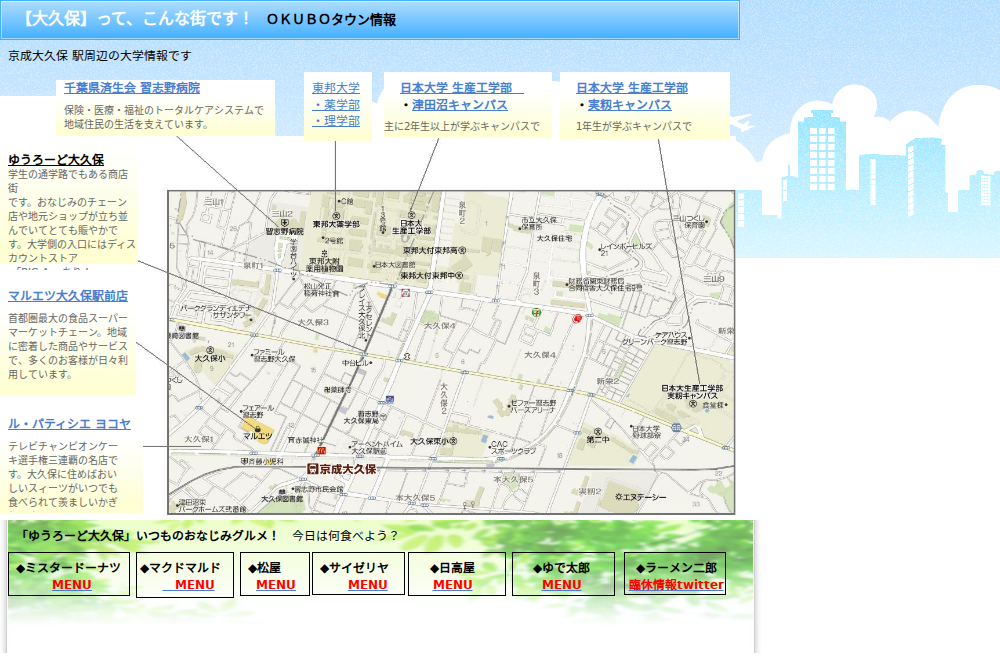Click the ミスタードーナツ heading text

click(68, 568)
